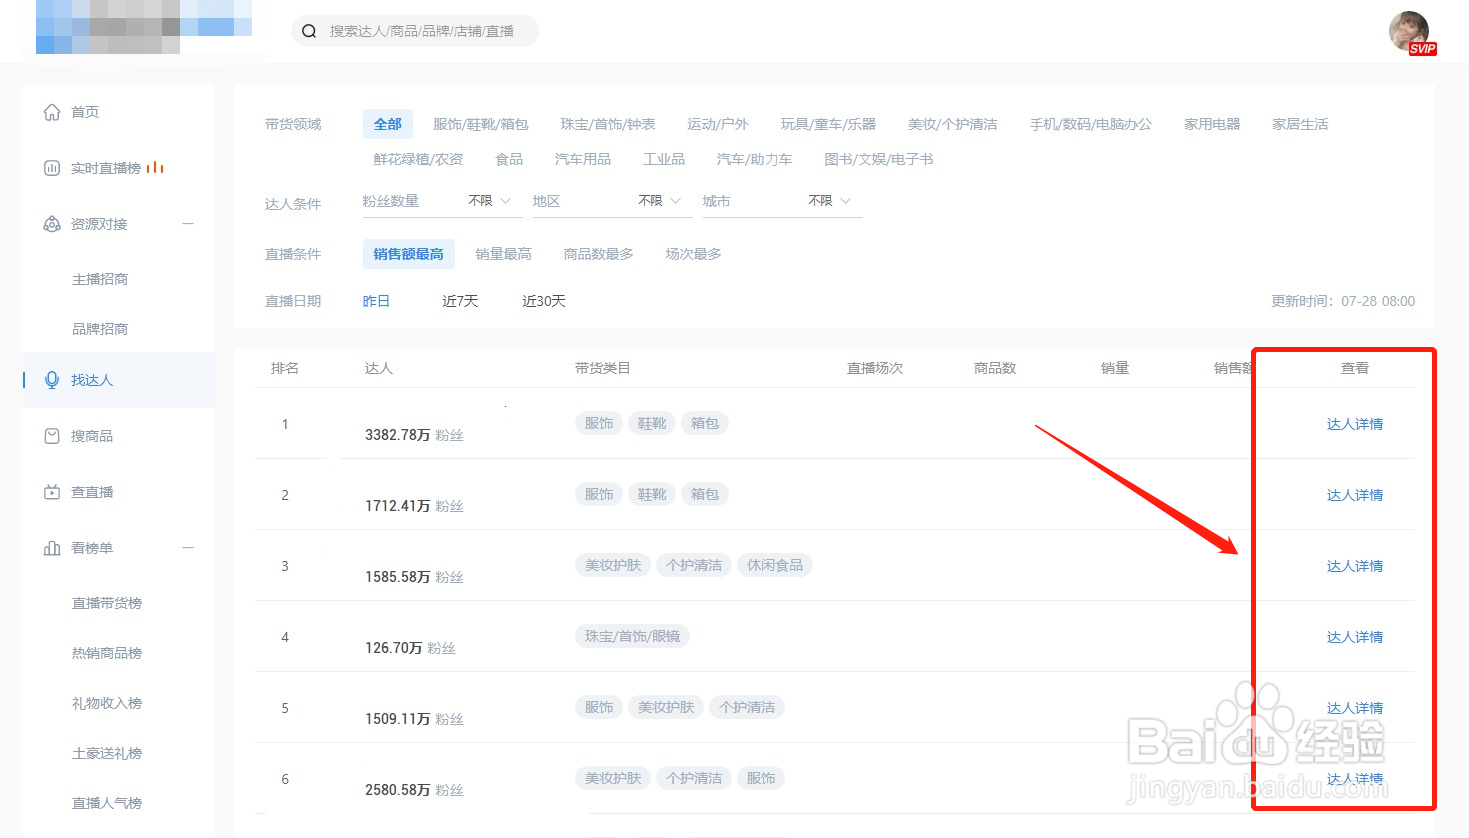1469x838 pixels.
Task: Select the 销量最高 sorting option
Action: (503, 253)
